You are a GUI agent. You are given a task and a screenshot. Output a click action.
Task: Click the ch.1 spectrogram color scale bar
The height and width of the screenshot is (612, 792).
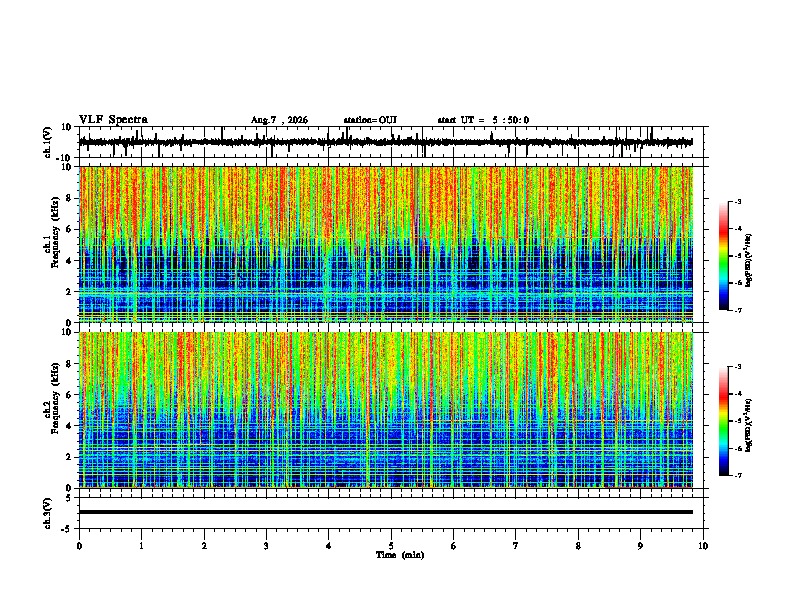coord(723,256)
